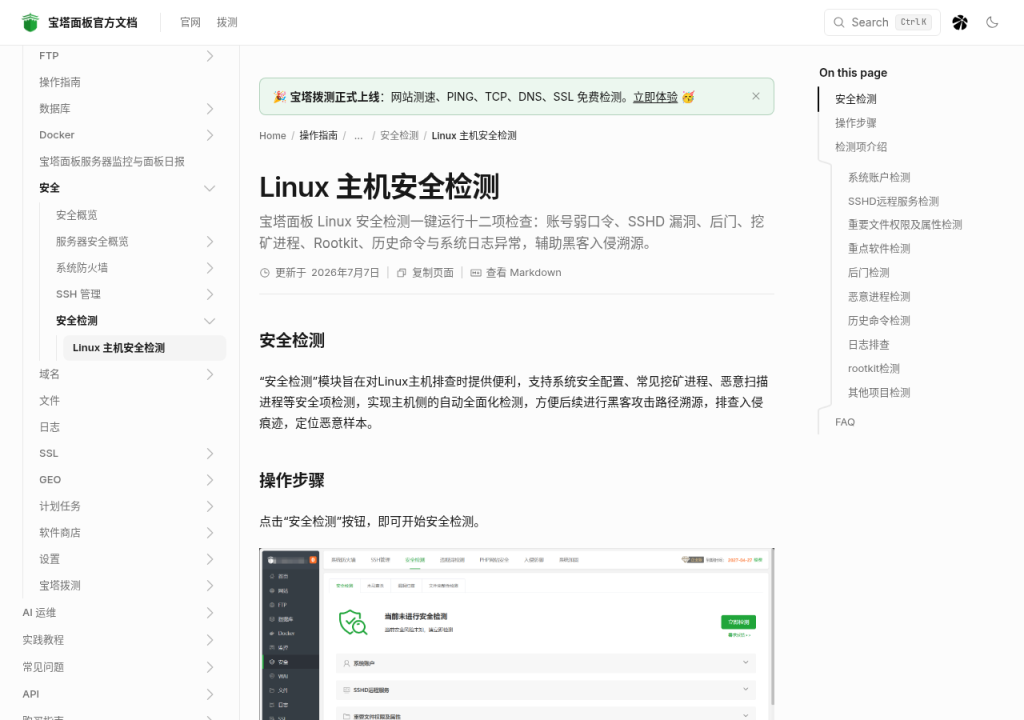Open the search magnifier icon

(x=839, y=22)
